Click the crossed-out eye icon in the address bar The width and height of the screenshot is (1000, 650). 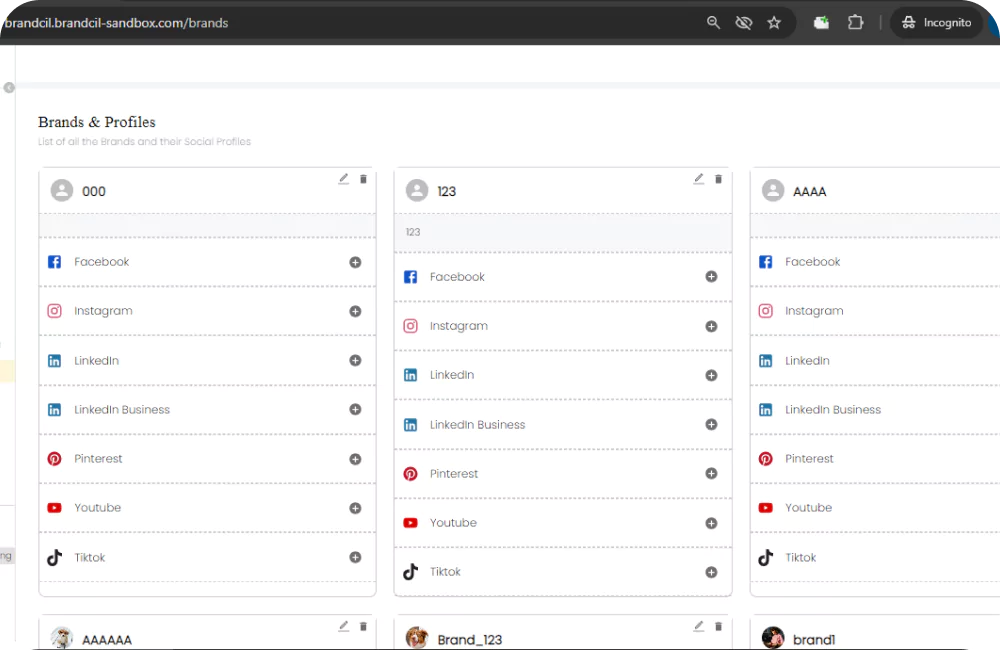coord(744,23)
